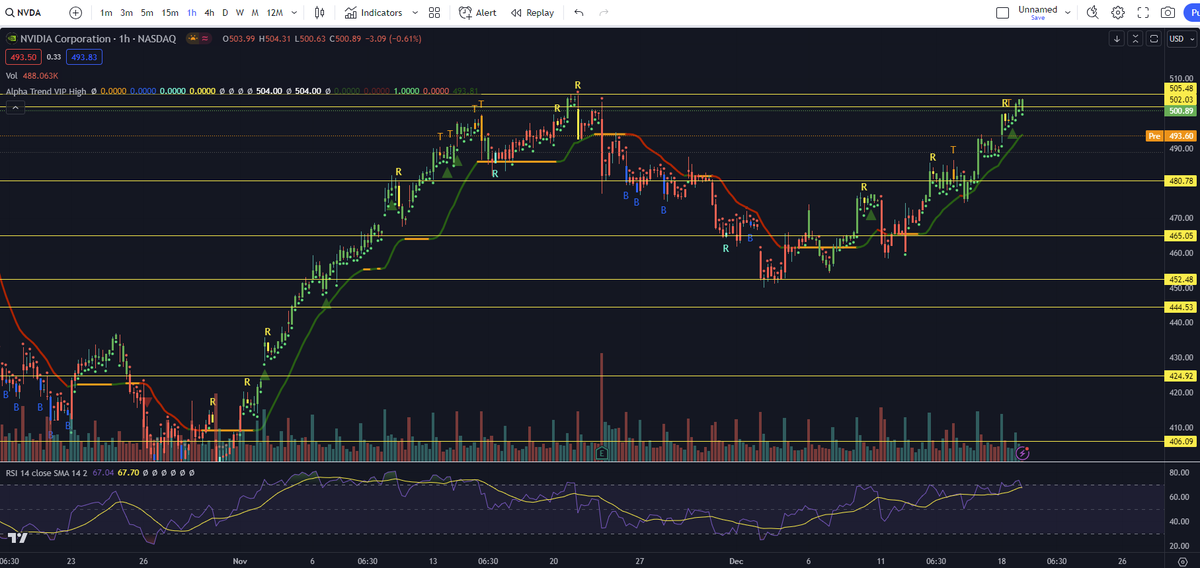1200x568 pixels.
Task: Click the 424.92 price level label
Action: point(1181,376)
